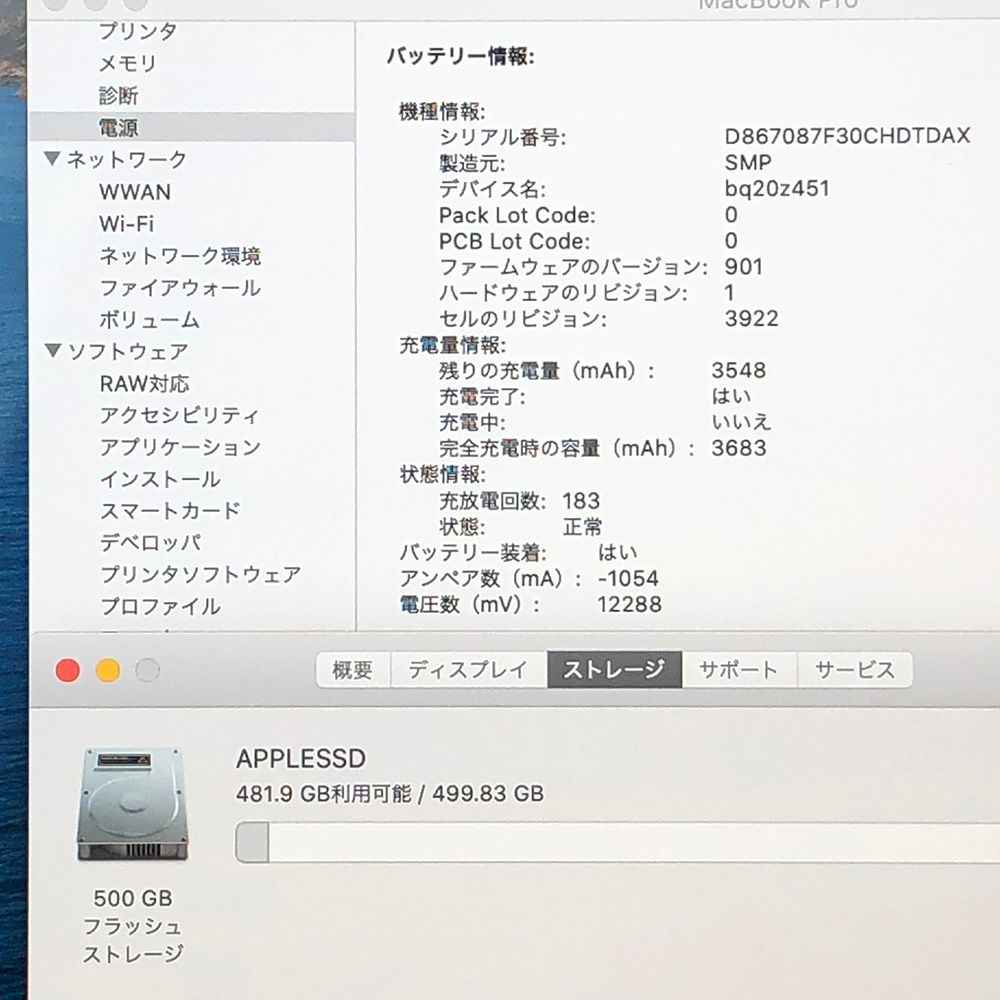The image size is (1000, 1000).
Task: Select ネットワーク環境 in the sidebar
Action: [x=180, y=256]
